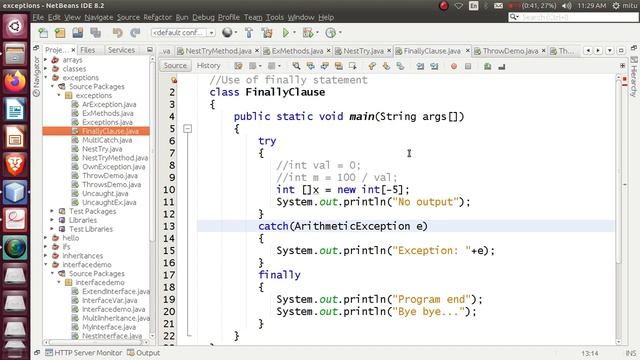Click the search field in menu bar
Image resolution: width=640 pixels, height=360 pixels.
pos(573,17)
